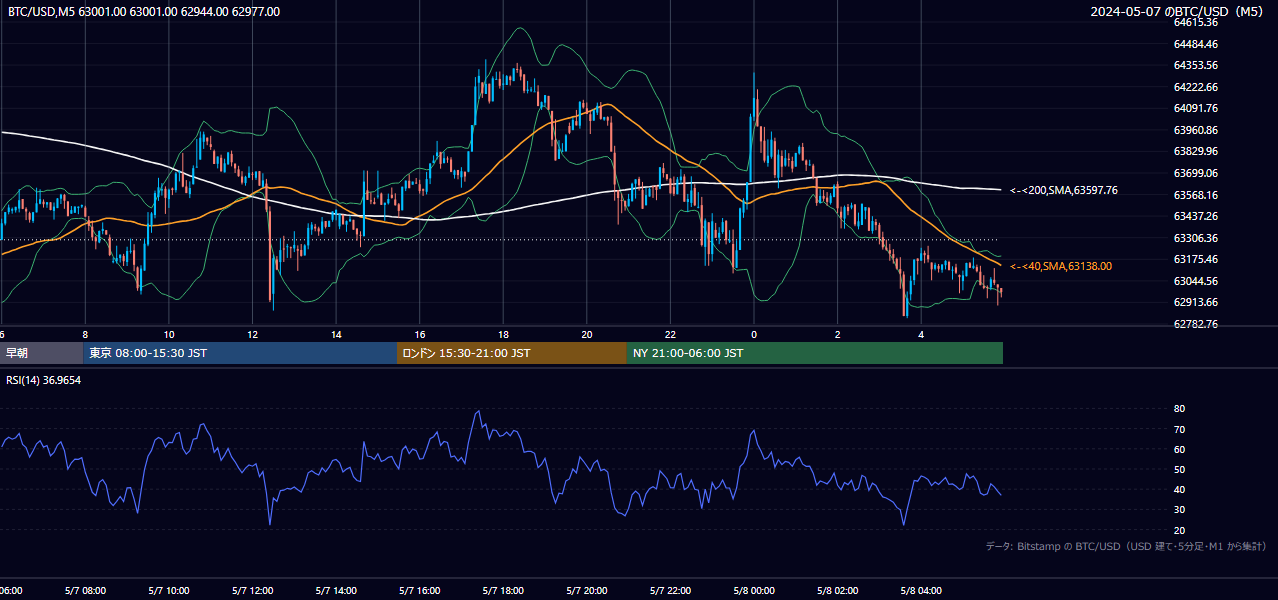Click price level 64222.66 on the axis
Screen dimensions: 1278x600
[1196, 87]
